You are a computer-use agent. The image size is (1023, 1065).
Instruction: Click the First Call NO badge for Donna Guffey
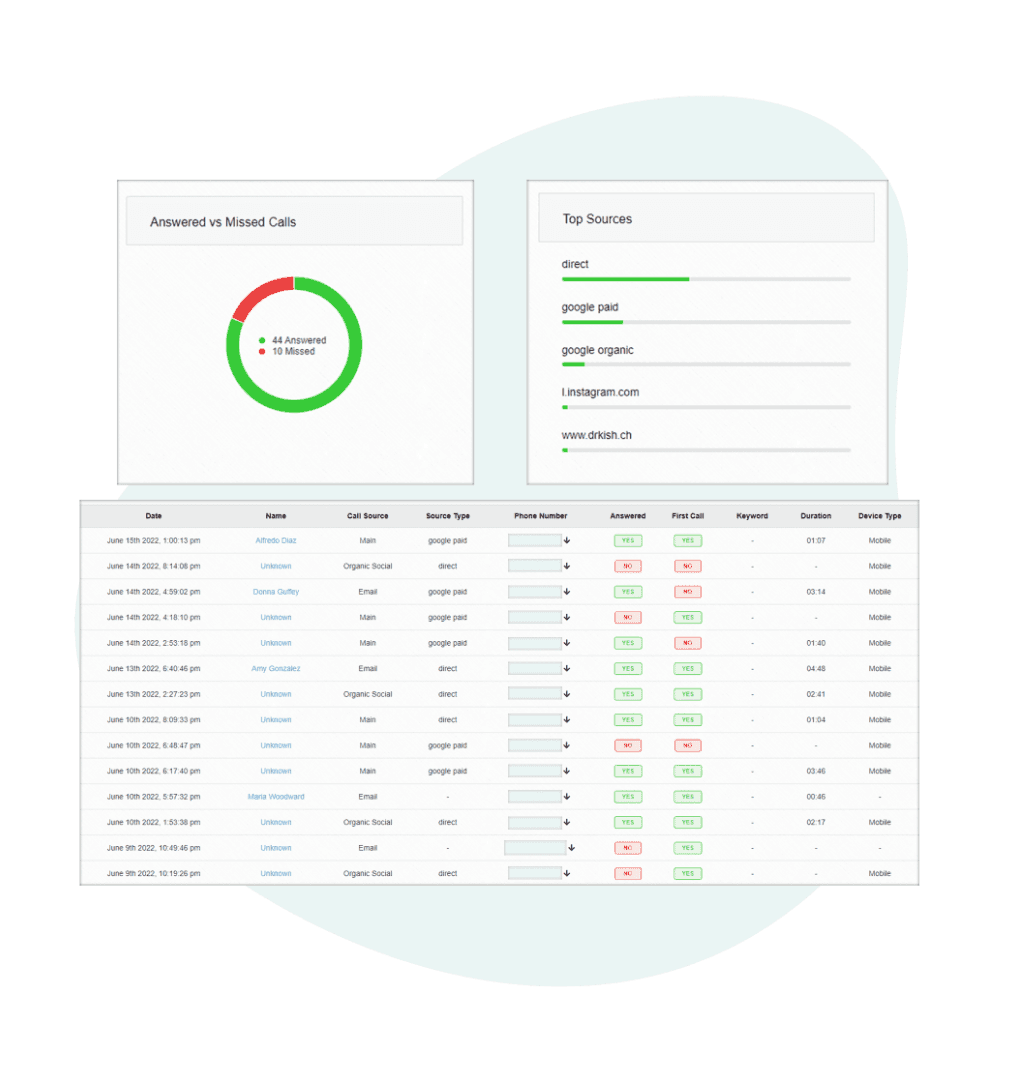click(687, 592)
